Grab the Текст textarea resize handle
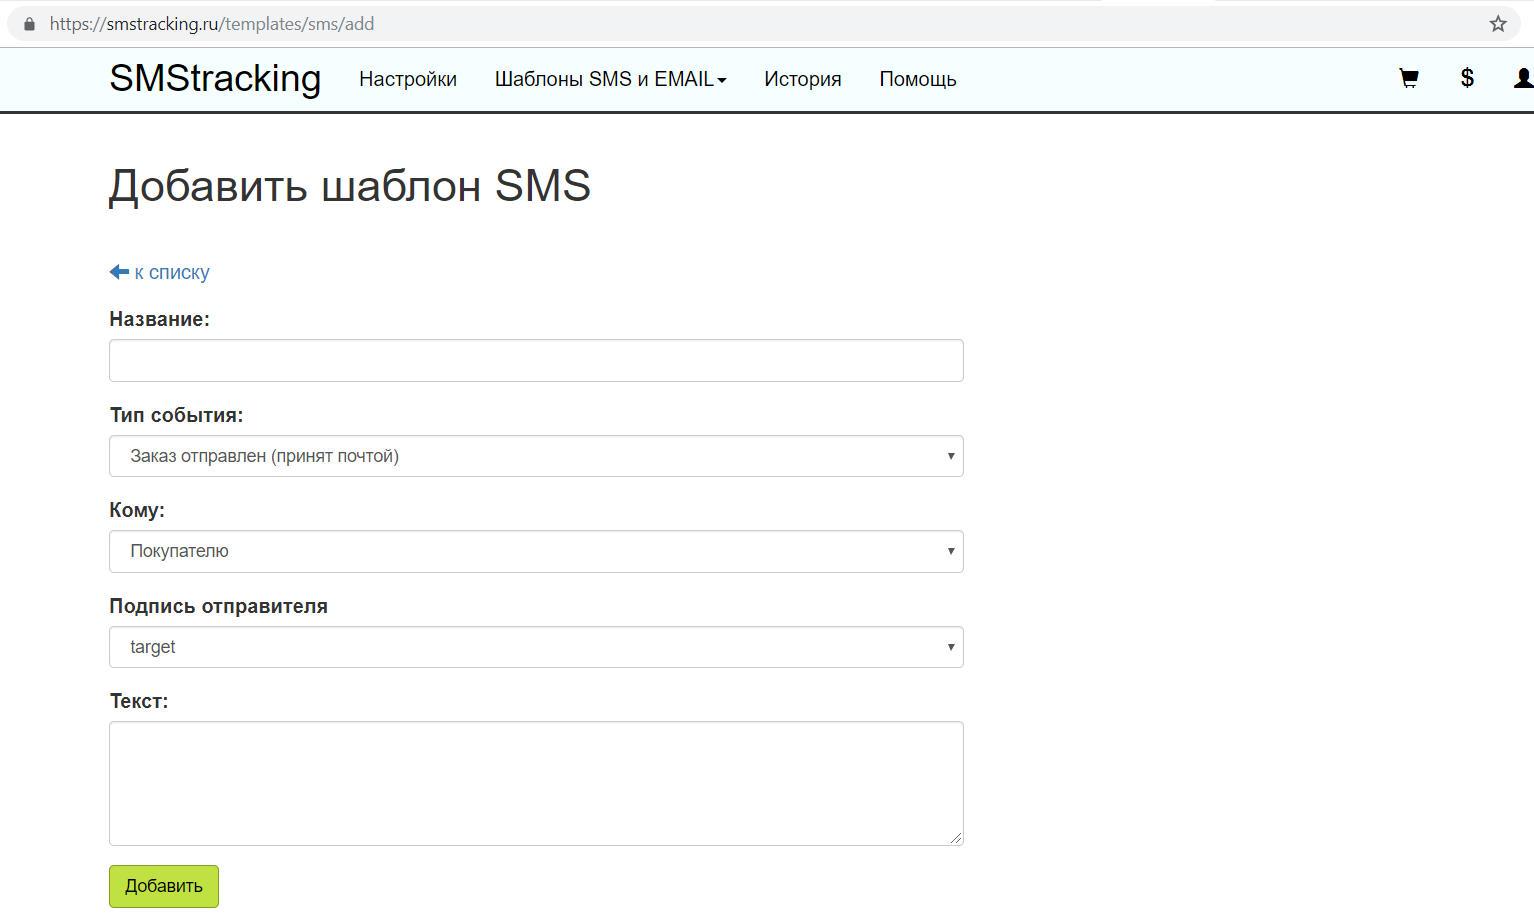Image resolution: width=1534 pixels, height=915 pixels. coord(957,839)
